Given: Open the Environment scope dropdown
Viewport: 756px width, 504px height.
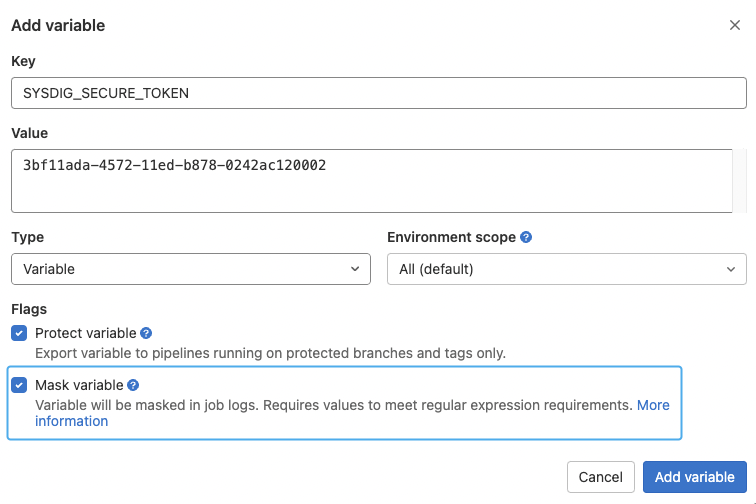Looking at the screenshot, I should (567, 269).
